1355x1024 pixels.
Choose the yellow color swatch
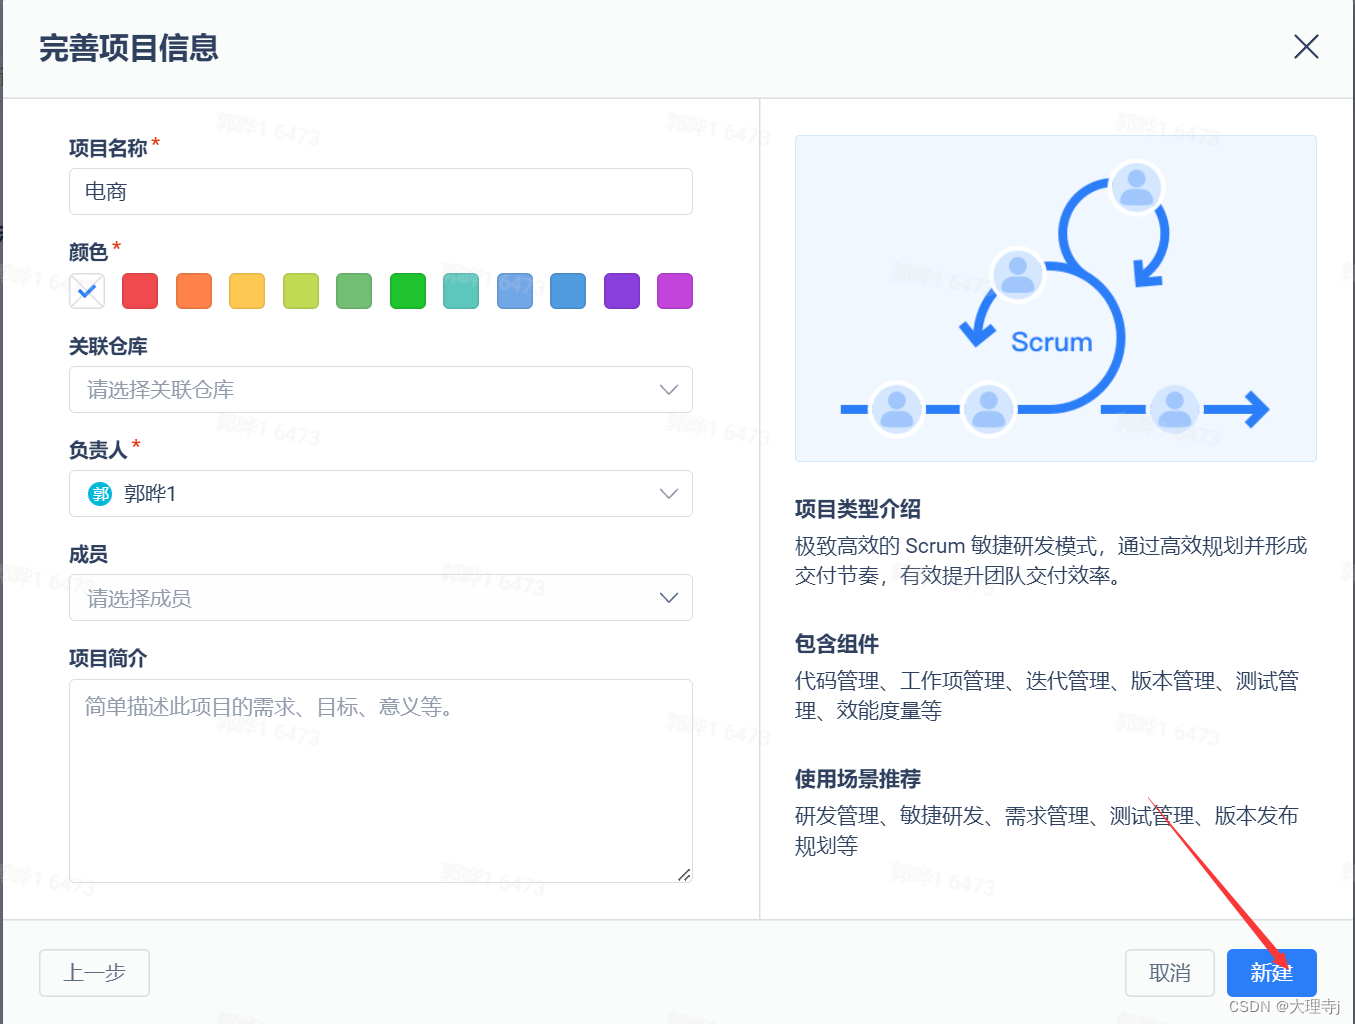coord(247,291)
